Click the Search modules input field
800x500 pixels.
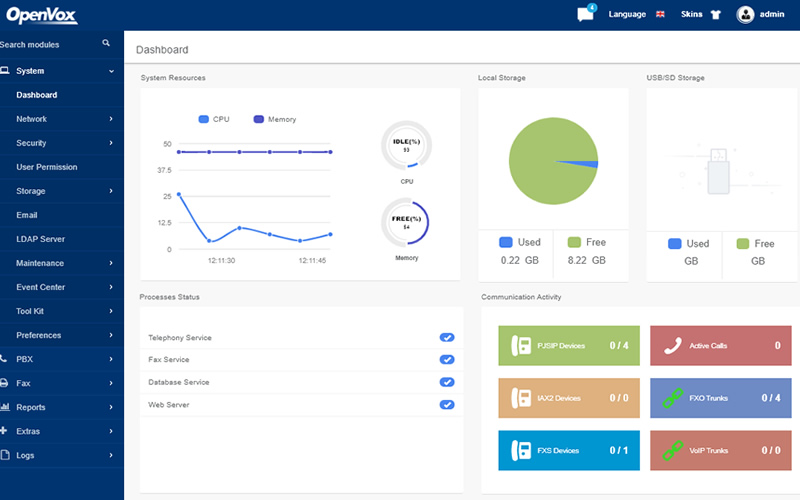[x=48, y=44]
